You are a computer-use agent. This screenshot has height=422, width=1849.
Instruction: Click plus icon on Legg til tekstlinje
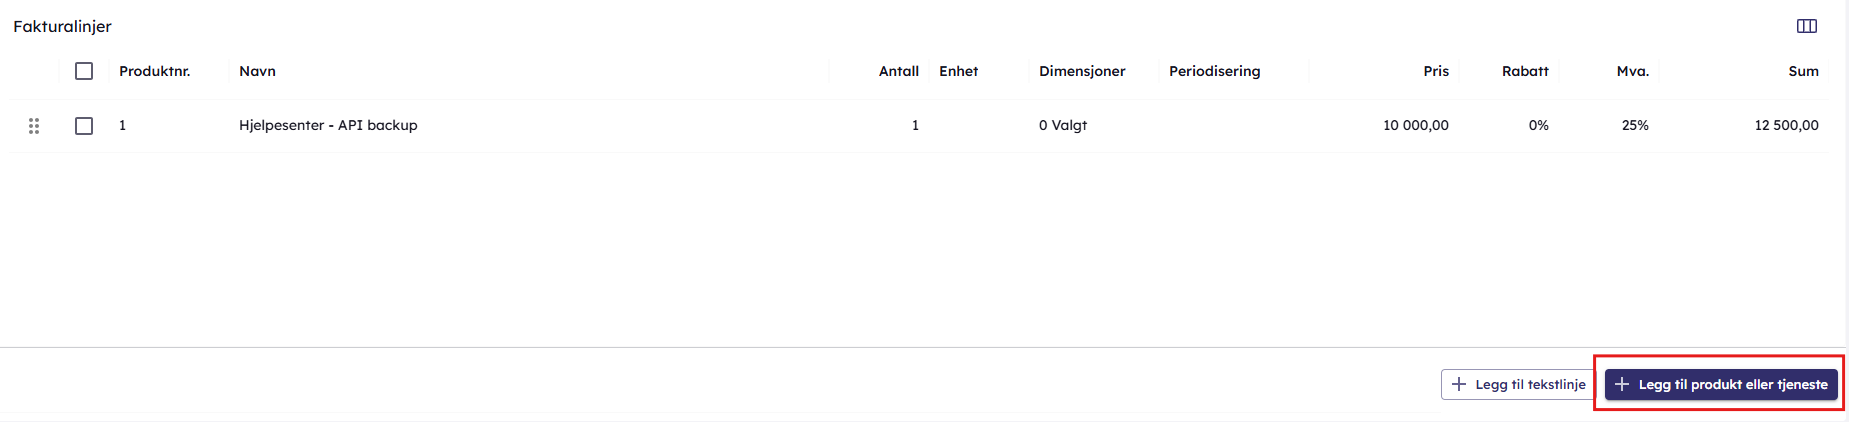coord(1459,384)
